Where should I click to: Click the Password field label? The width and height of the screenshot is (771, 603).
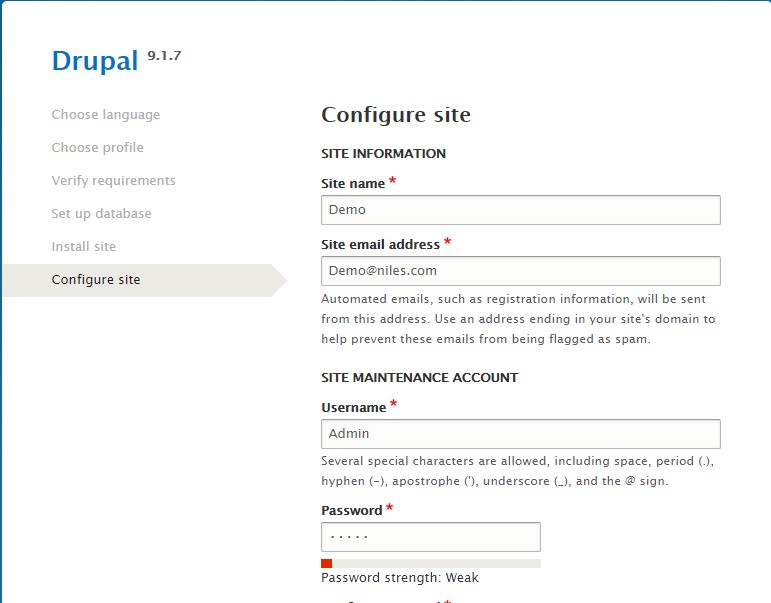pos(351,511)
